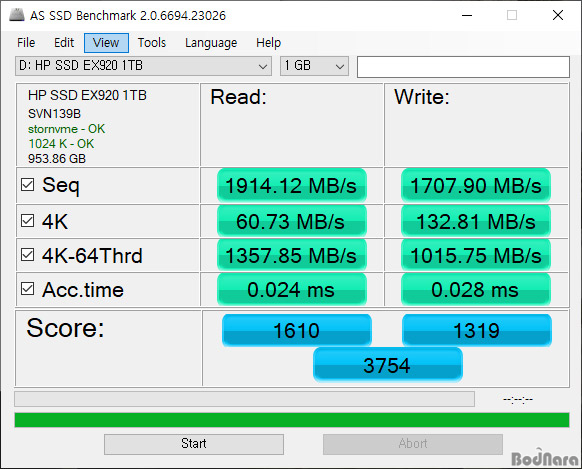Click the Seq read result 1914.12 MB/s

click(x=292, y=185)
